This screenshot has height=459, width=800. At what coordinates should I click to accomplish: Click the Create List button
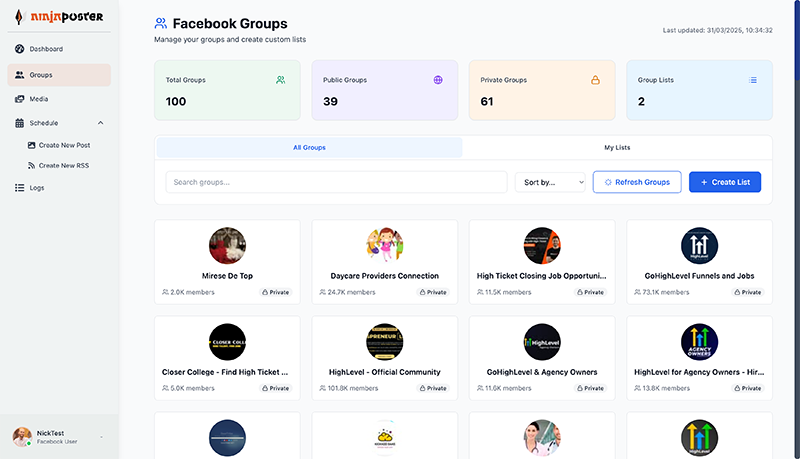point(725,182)
